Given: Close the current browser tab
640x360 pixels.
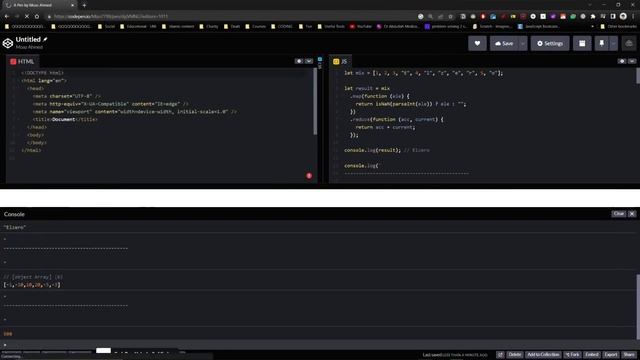Looking at the screenshot, I should tap(72, 5).
